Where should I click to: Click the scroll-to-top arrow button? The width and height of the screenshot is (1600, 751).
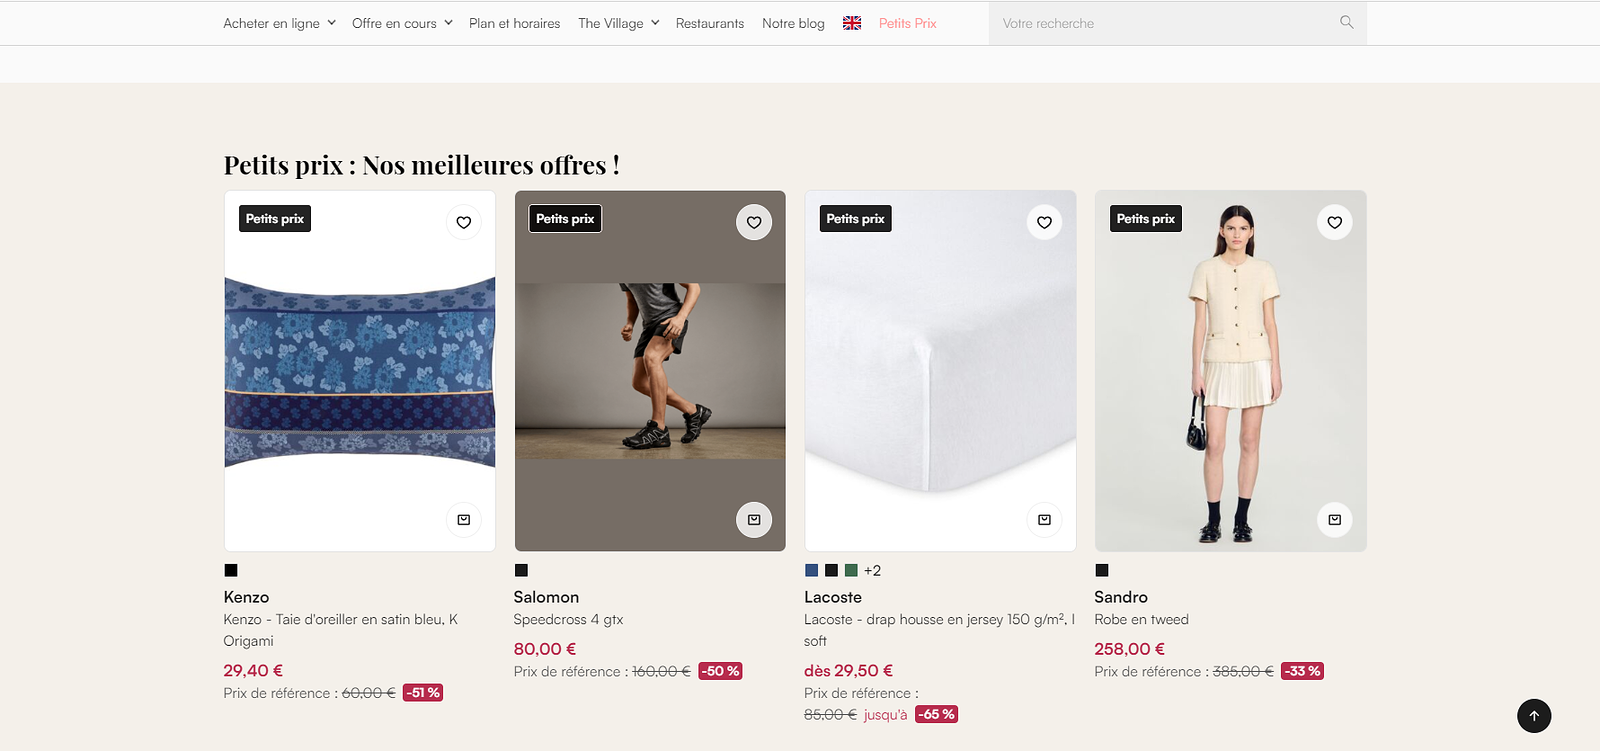(x=1534, y=716)
